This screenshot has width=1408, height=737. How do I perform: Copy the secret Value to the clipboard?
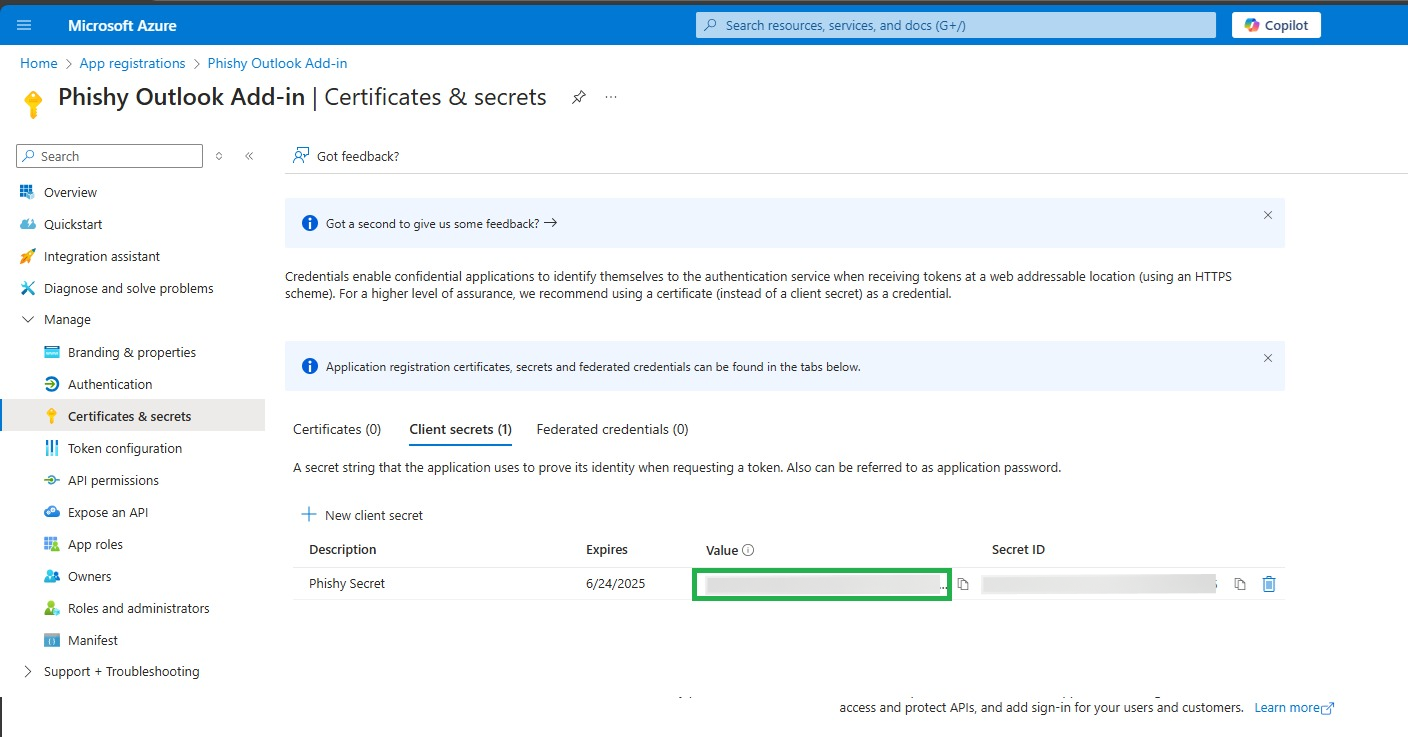pyautogui.click(x=963, y=584)
